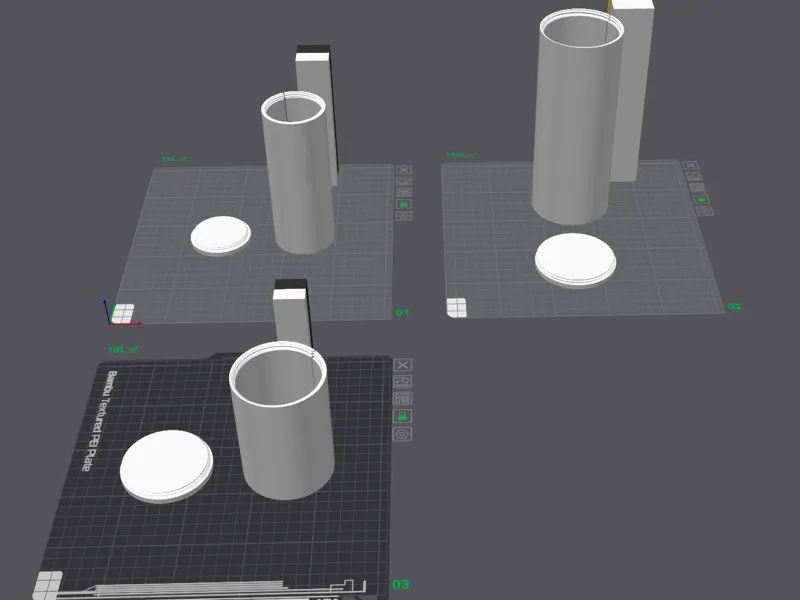This screenshot has width=800, height=600.
Task: Arrange objects on plate 03
Action: coord(403,398)
